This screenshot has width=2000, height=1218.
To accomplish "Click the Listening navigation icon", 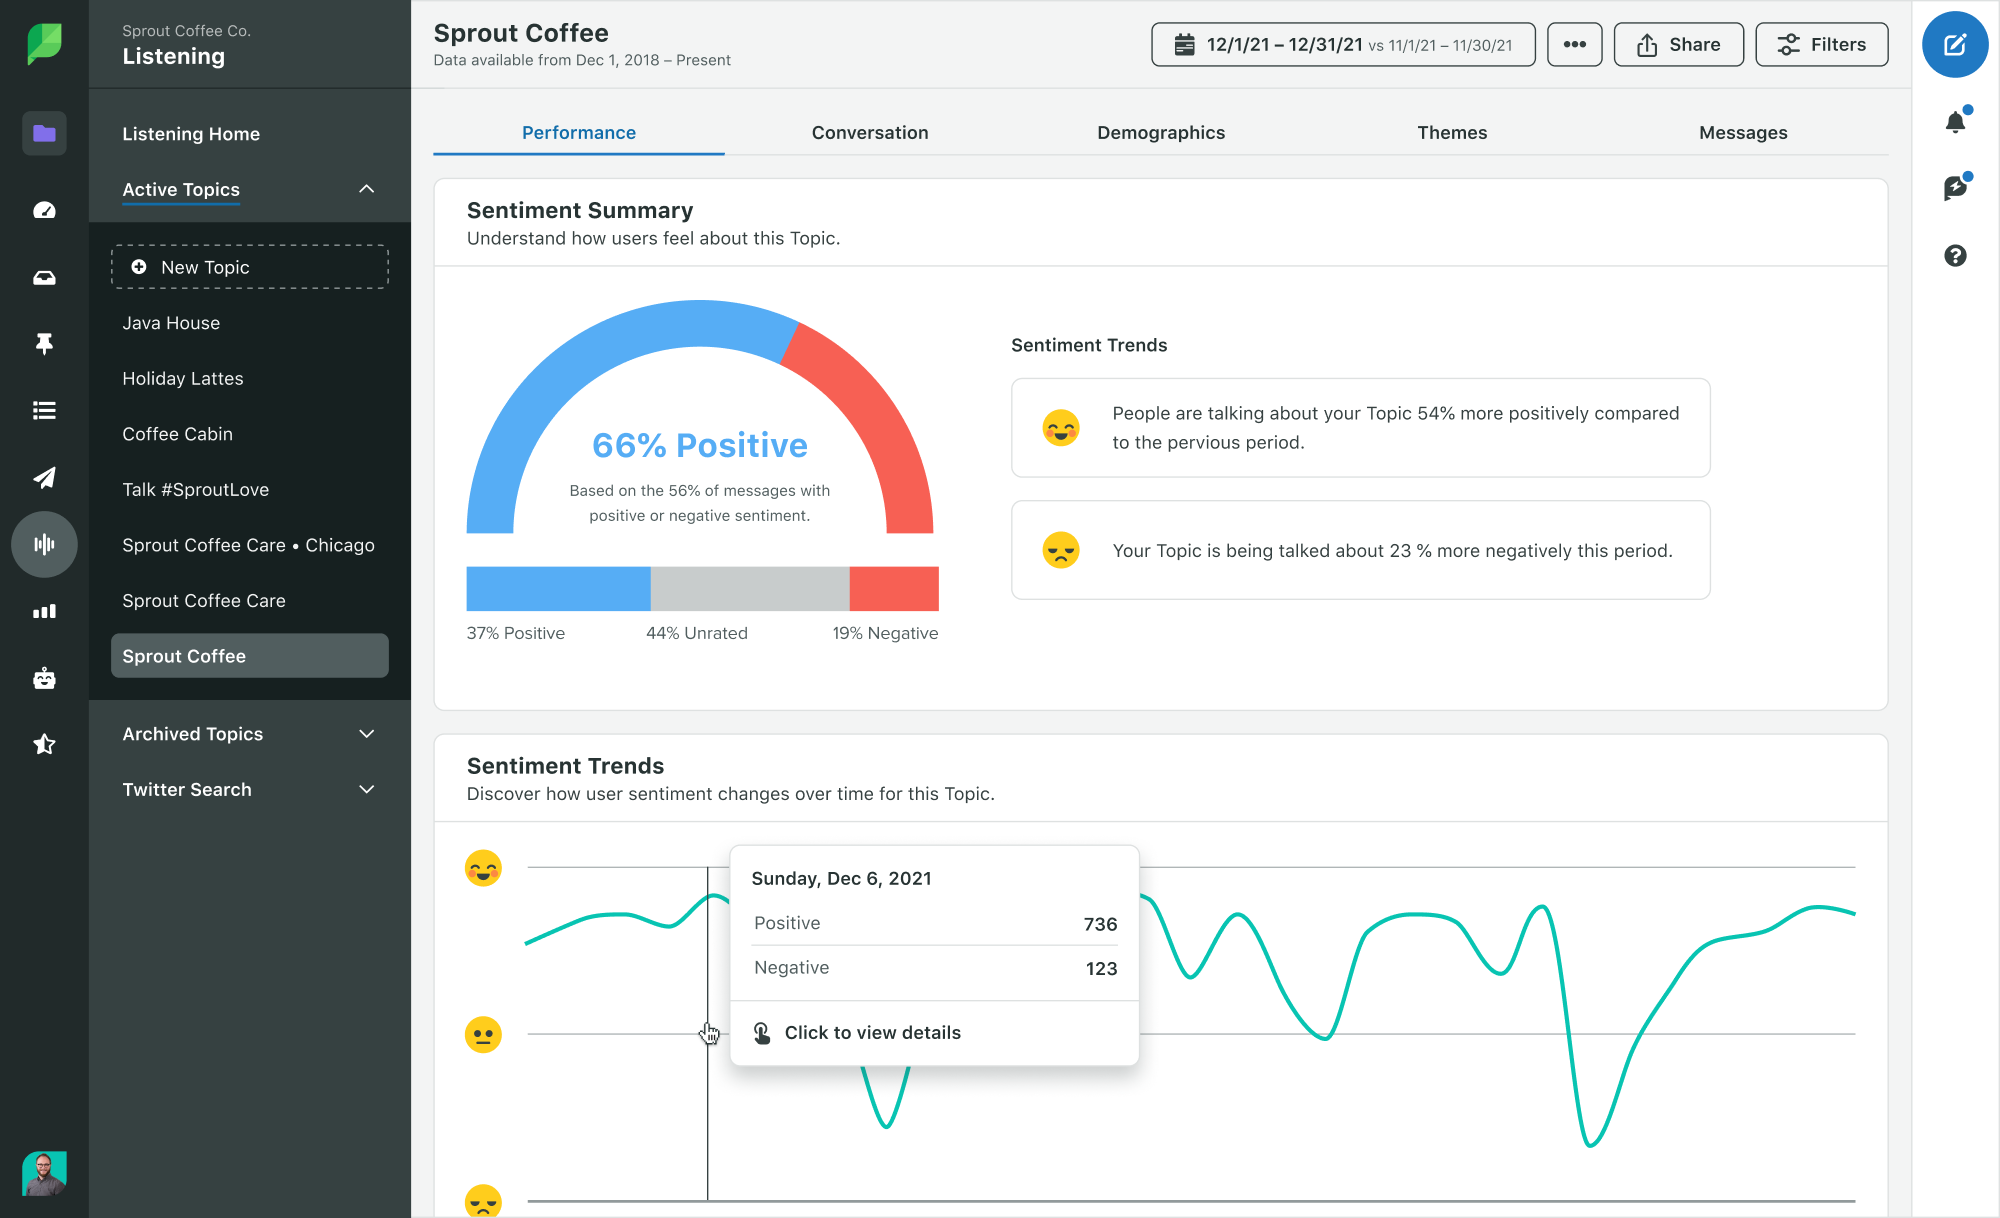I will click(x=44, y=545).
